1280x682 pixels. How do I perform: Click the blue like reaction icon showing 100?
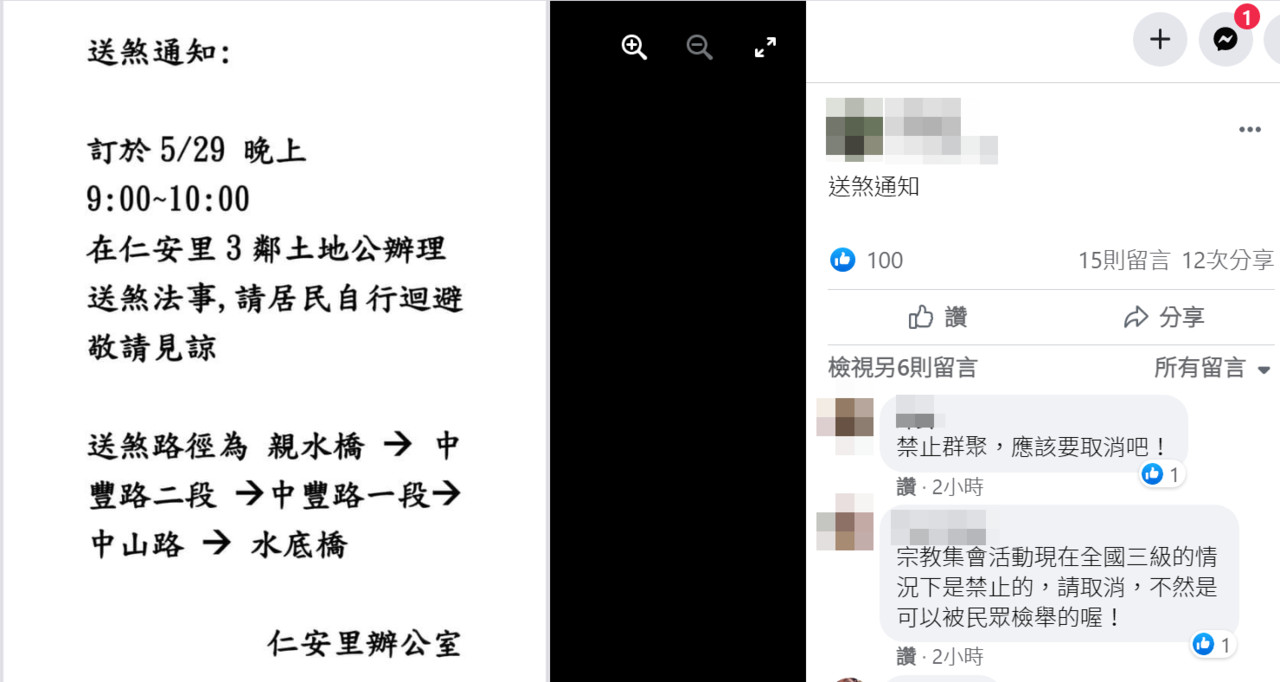(x=843, y=260)
